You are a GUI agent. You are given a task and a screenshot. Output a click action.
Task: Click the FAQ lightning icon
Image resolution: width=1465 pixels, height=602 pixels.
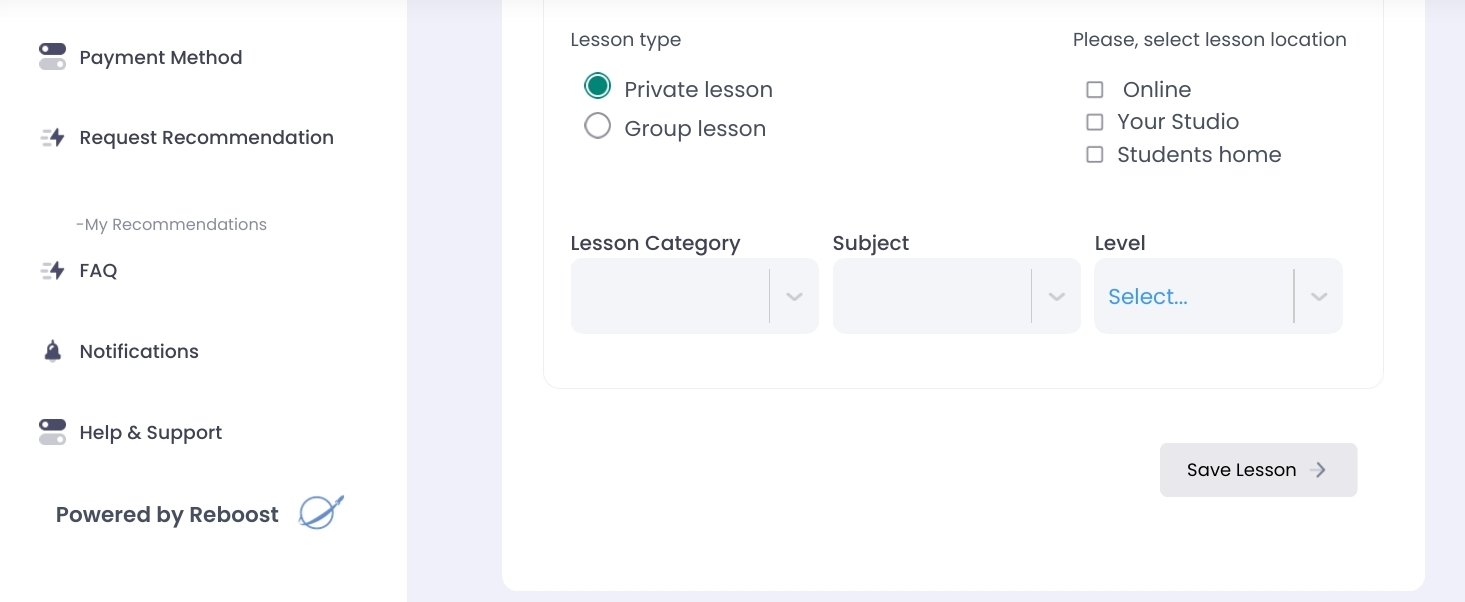(52, 271)
